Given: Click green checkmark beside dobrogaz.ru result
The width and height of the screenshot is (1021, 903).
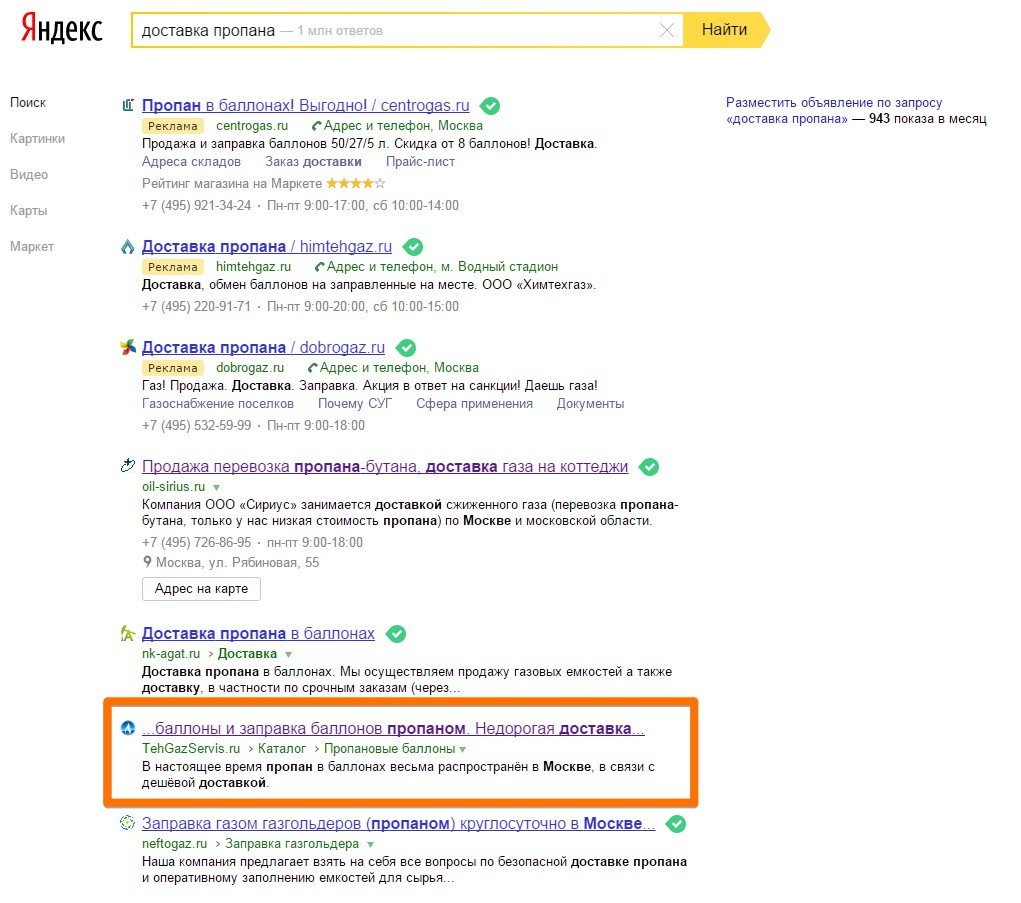Looking at the screenshot, I should click(x=406, y=348).
